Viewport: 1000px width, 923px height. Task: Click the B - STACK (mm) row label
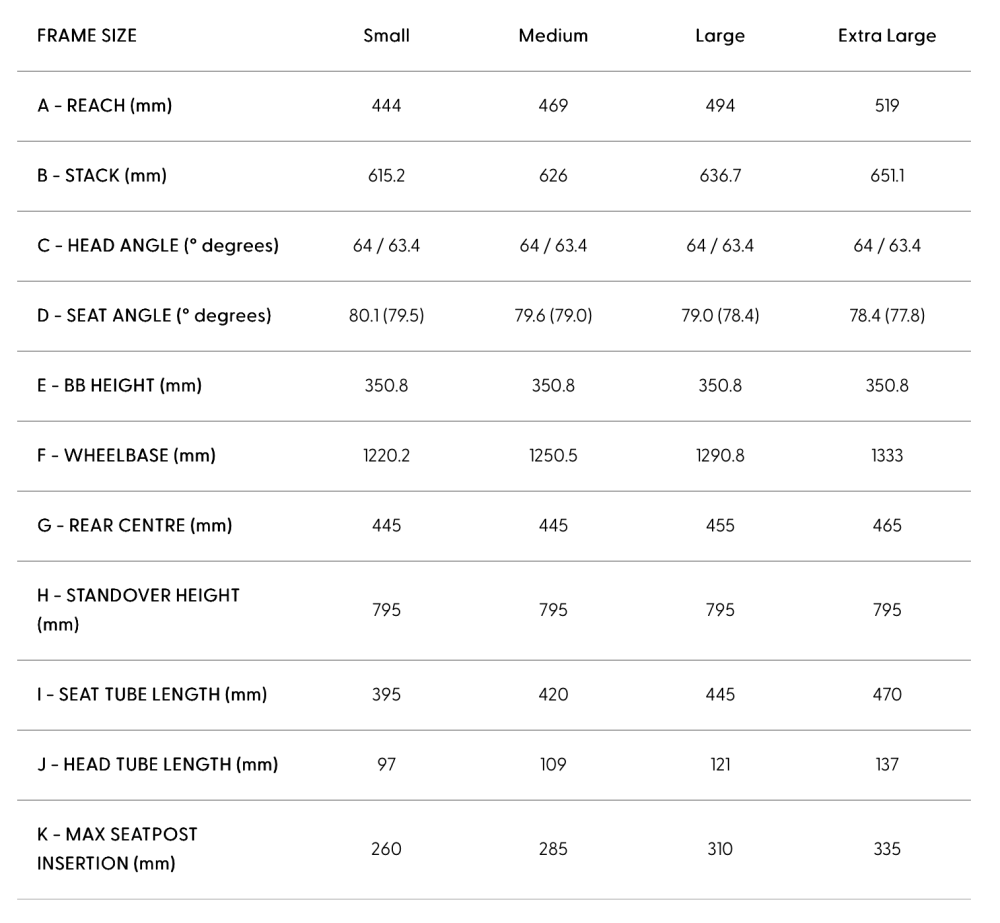point(102,176)
